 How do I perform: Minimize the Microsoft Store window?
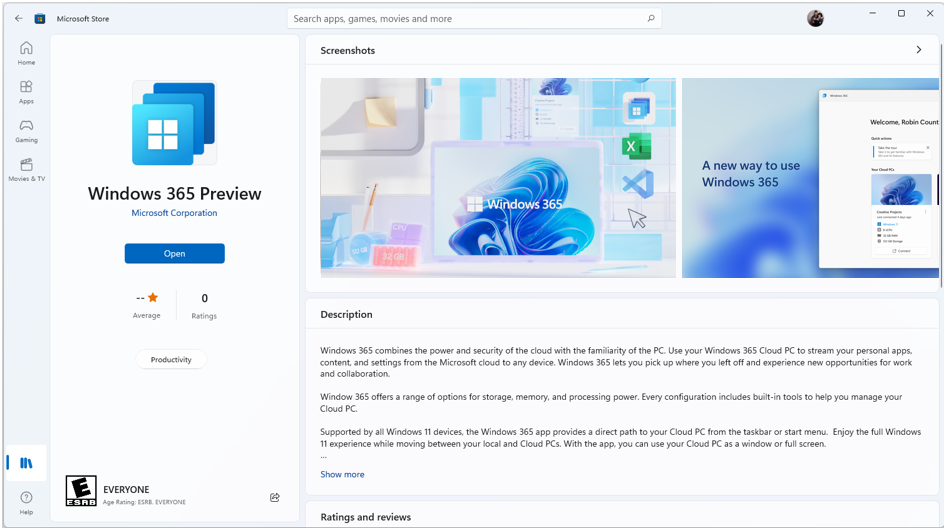872,13
